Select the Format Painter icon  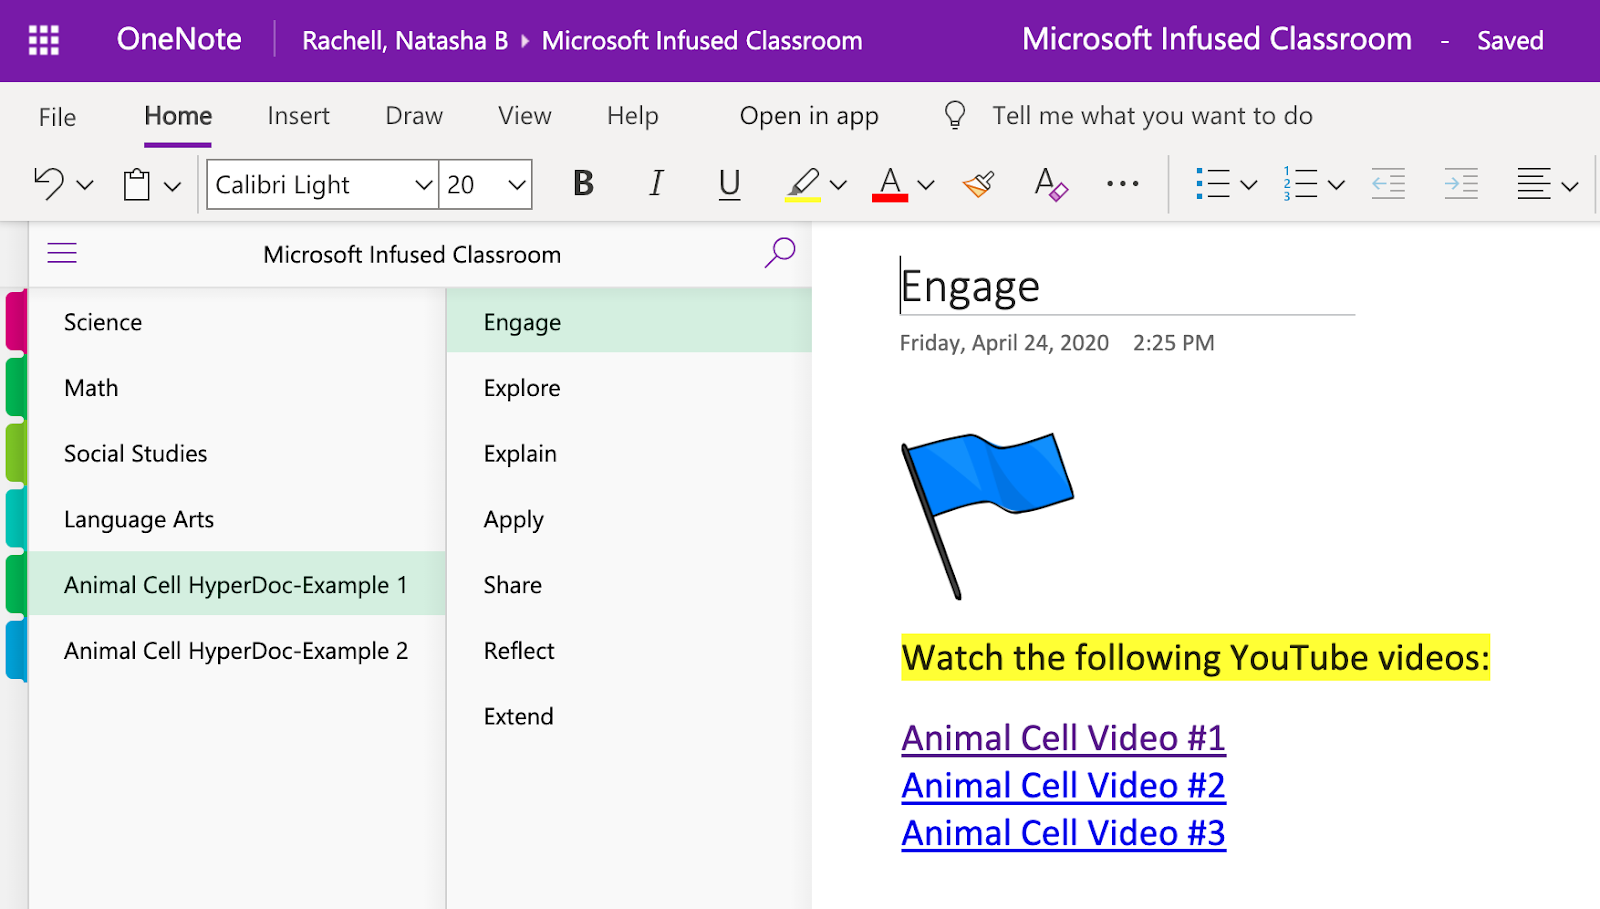click(978, 184)
